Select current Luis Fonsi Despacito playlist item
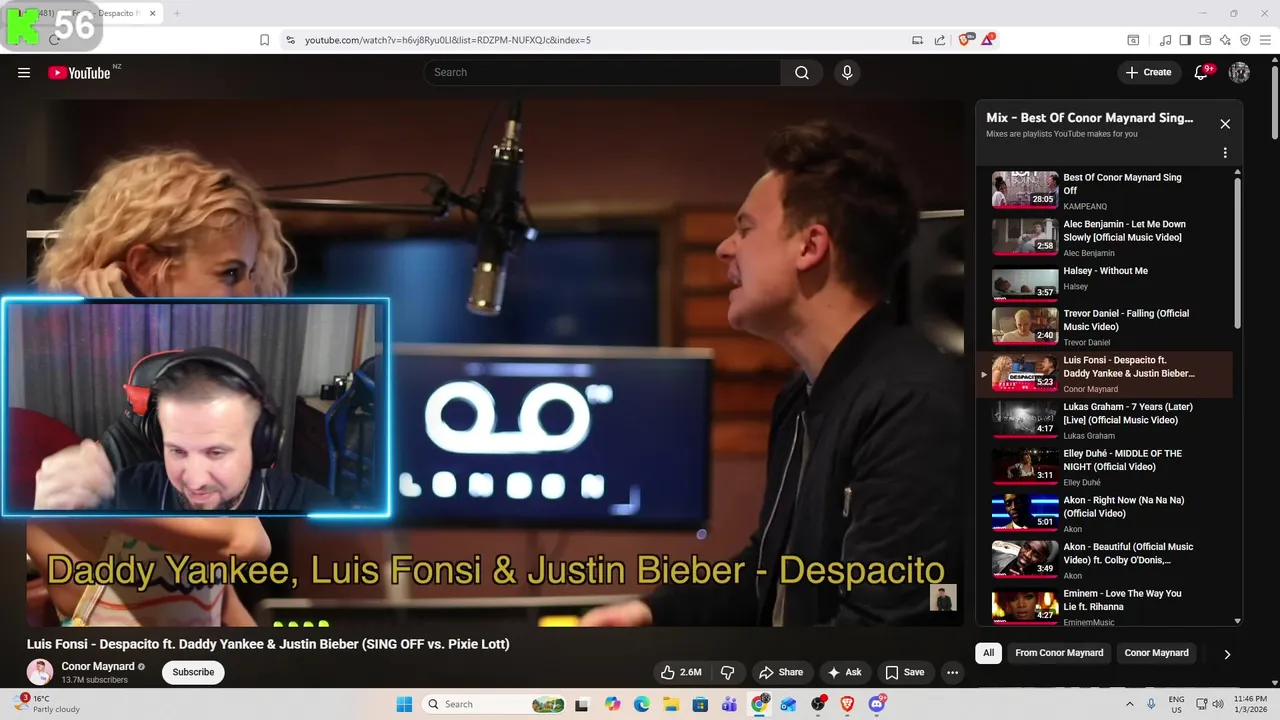This screenshot has width=1280, height=720. (x=1105, y=374)
